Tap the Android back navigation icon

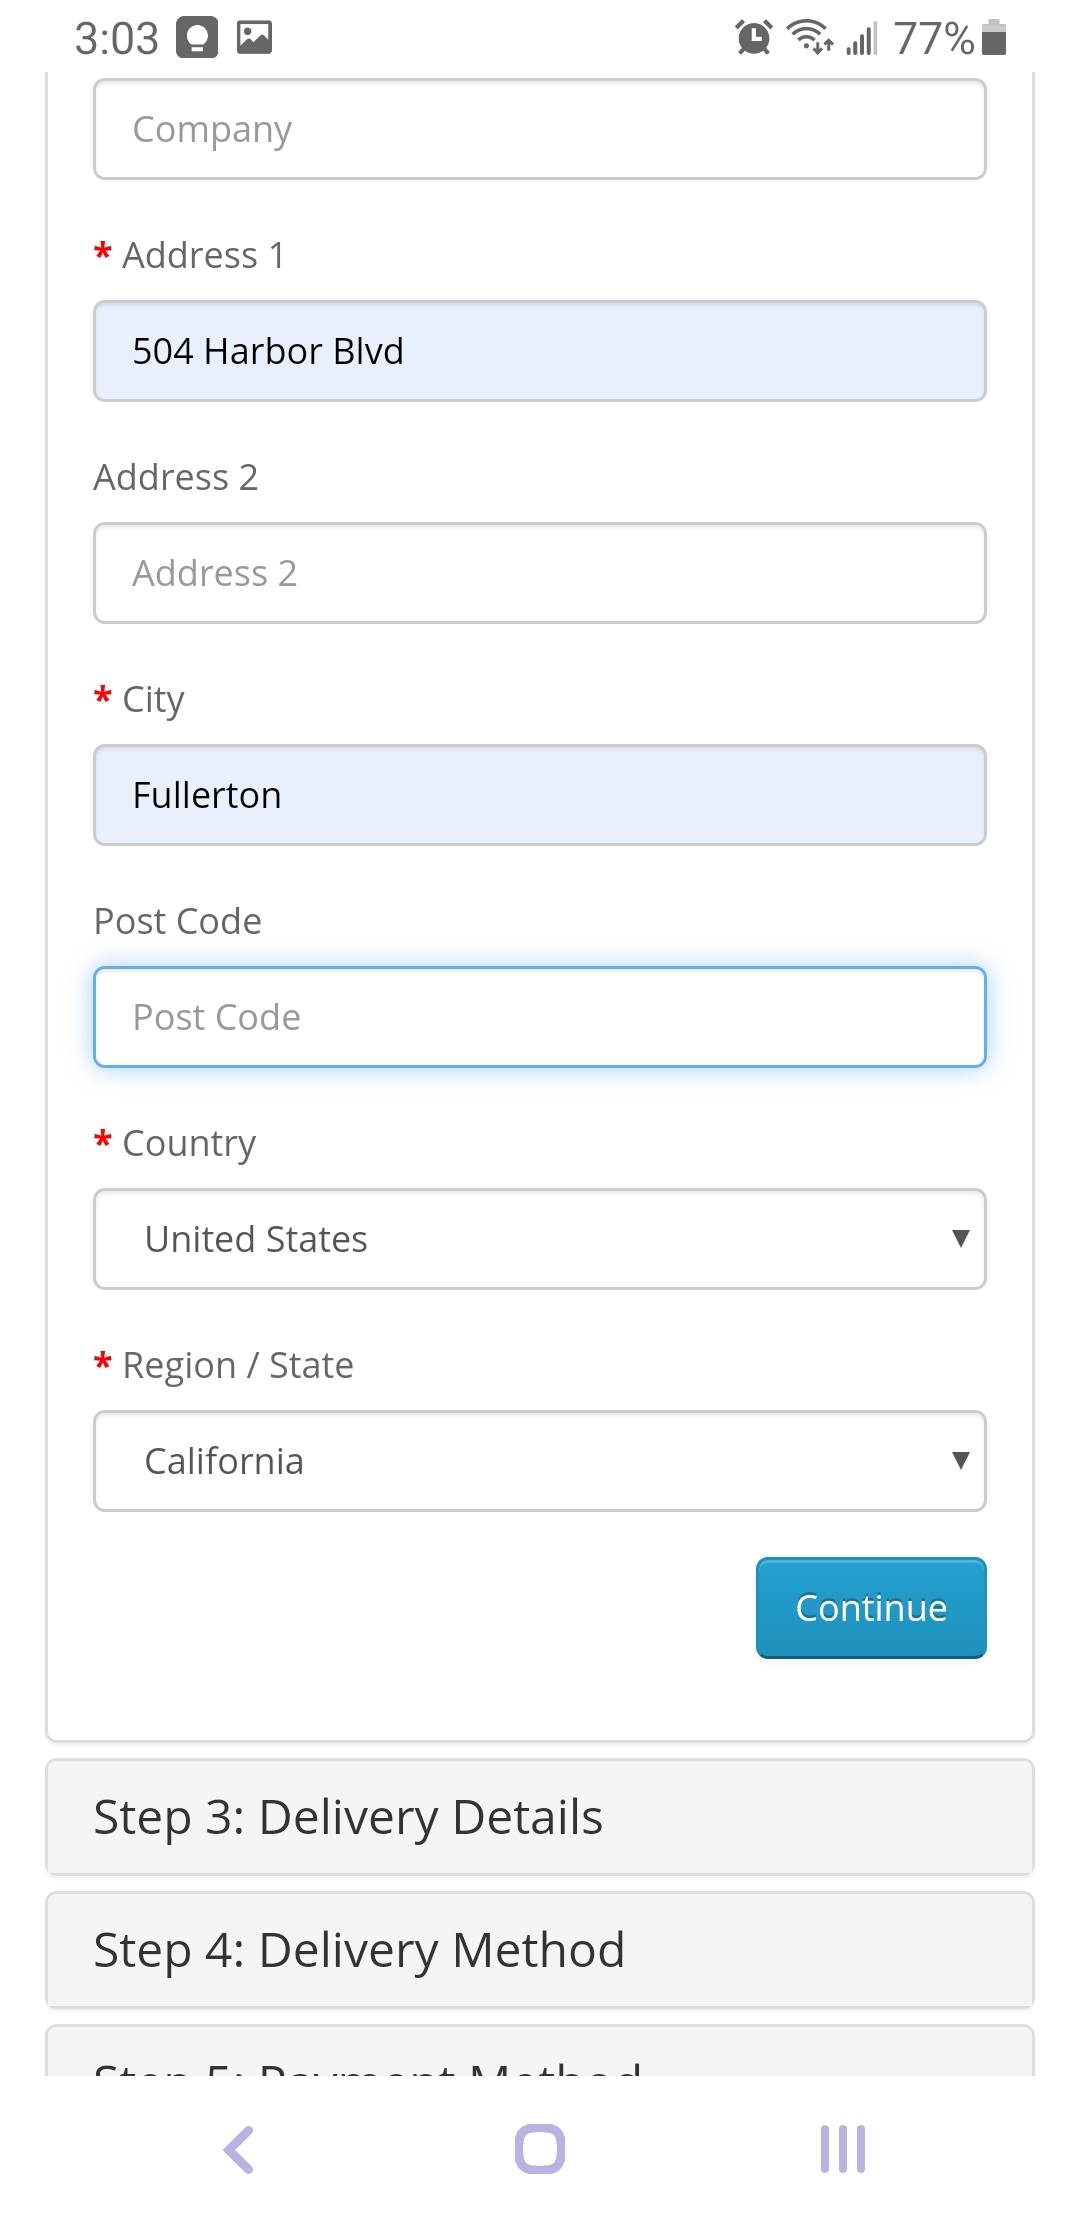239,2149
